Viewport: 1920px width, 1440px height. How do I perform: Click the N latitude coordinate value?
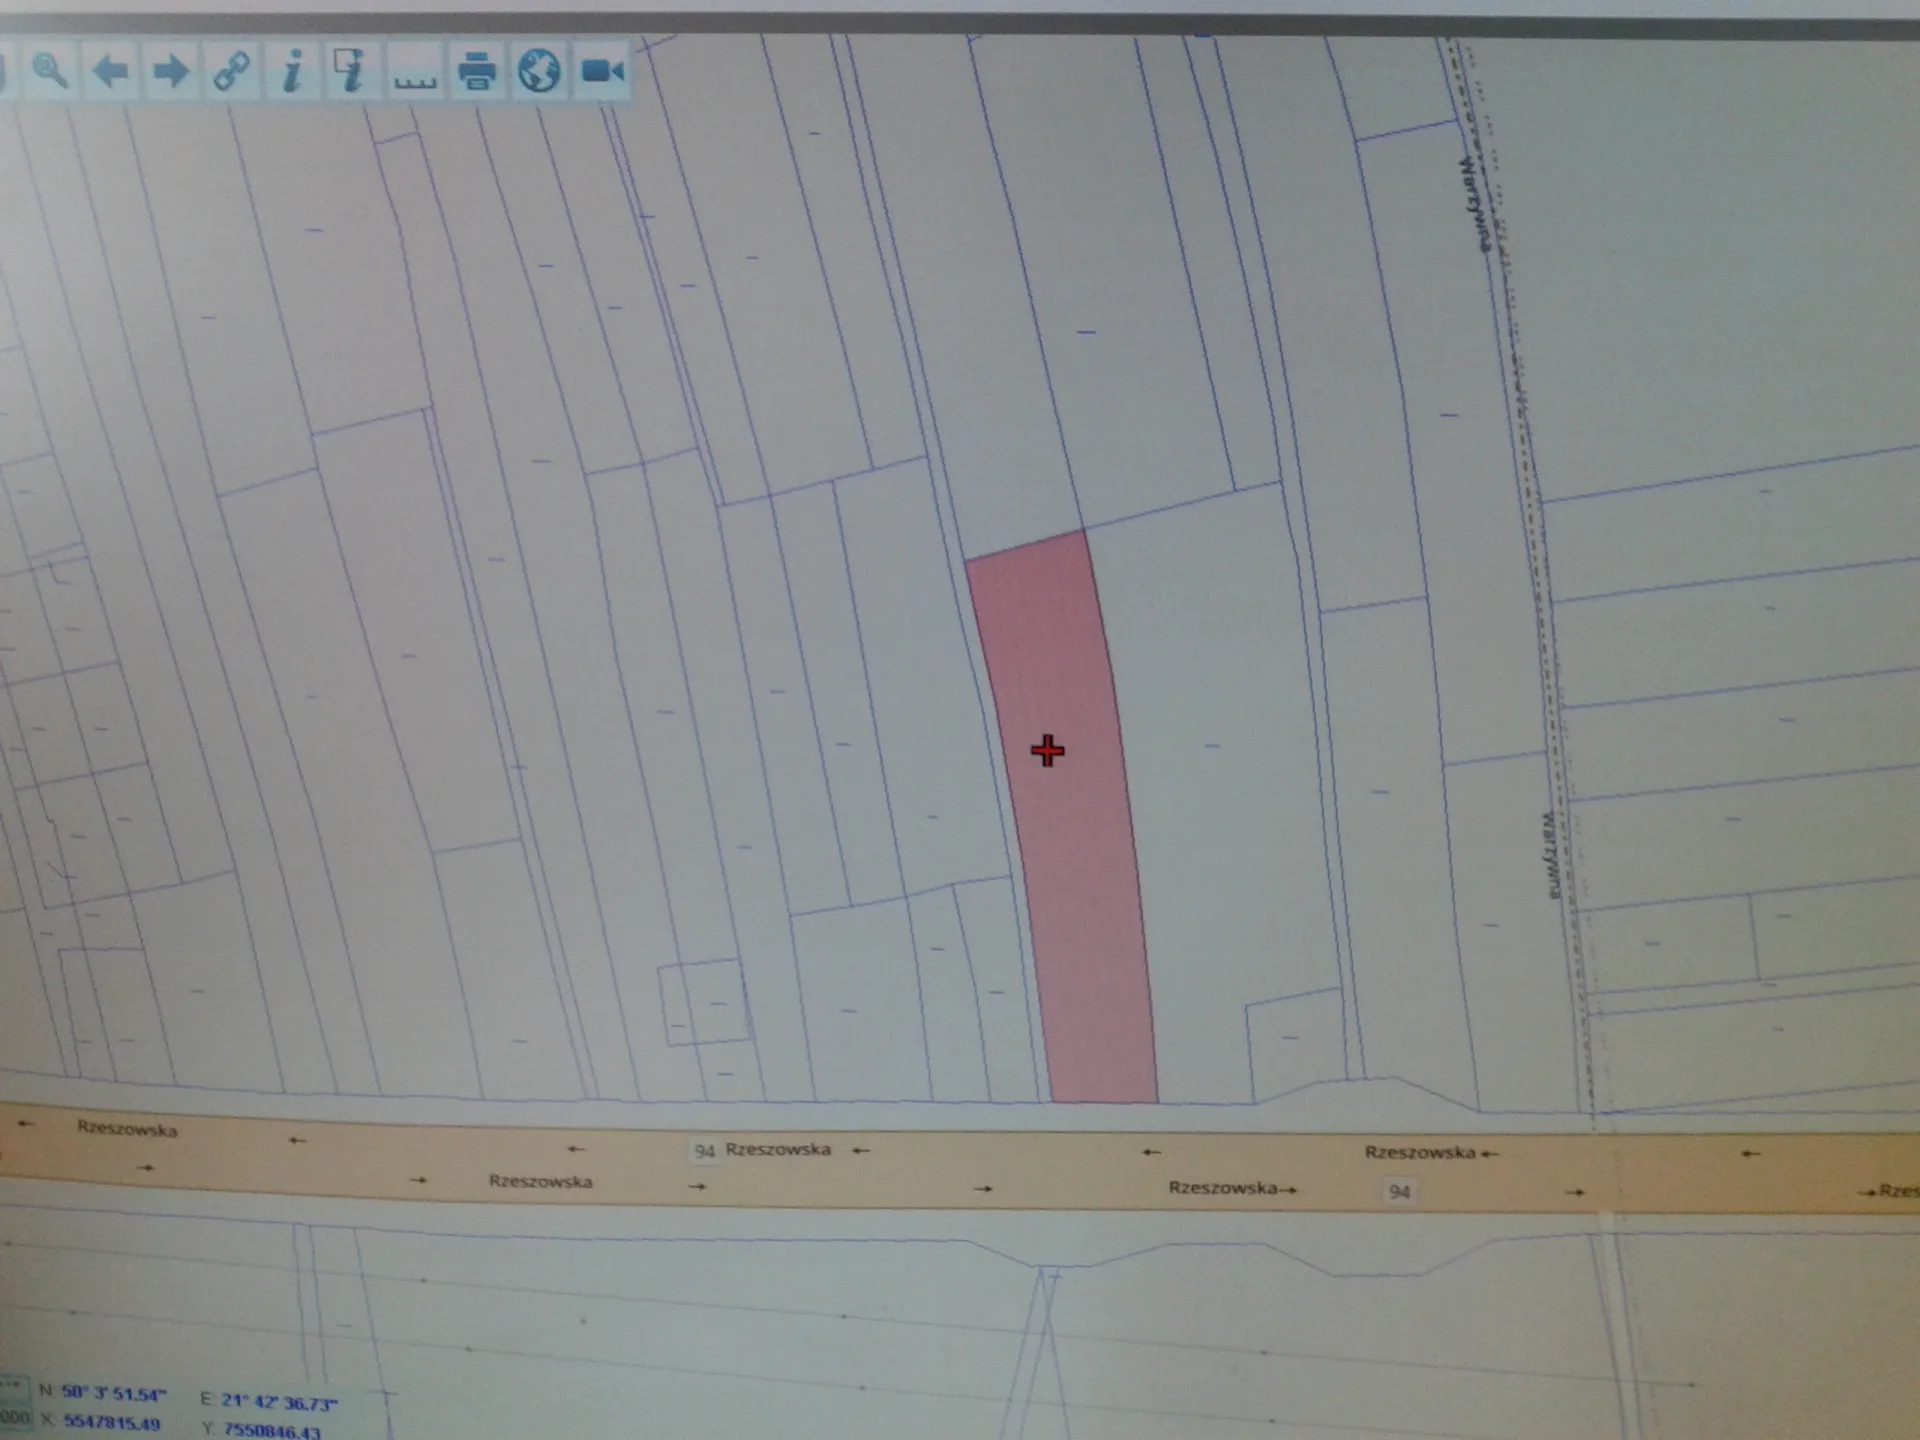coord(113,1393)
